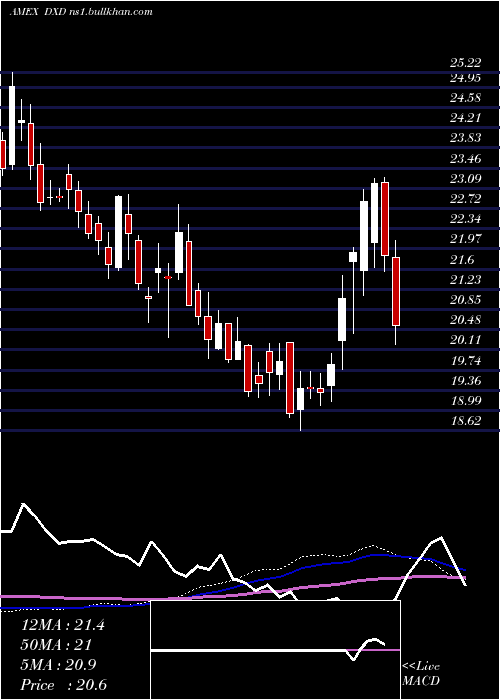500x700 pixels.
Task: Click the 20.11 price axis label
Action: (x=465, y=340)
